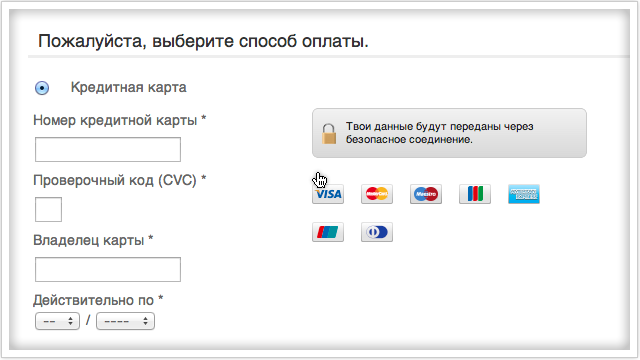Open the expiry month dropdown
The width and height of the screenshot is (640, 360).
[57, 321]
